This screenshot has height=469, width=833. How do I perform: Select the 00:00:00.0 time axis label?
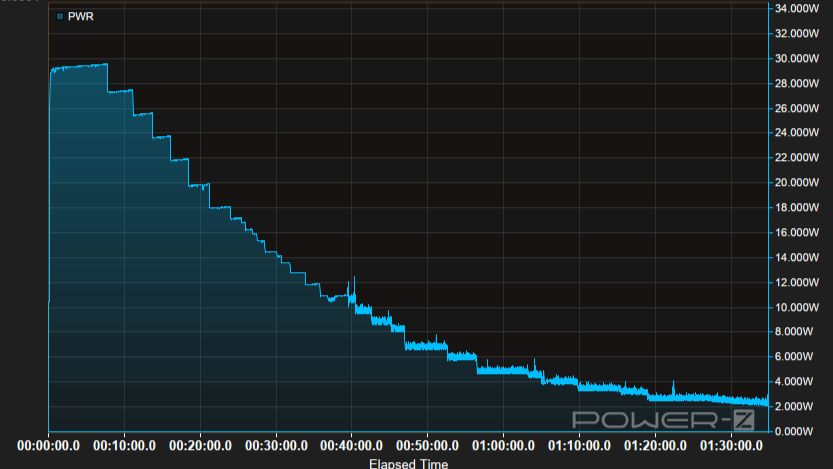[47, 446]
